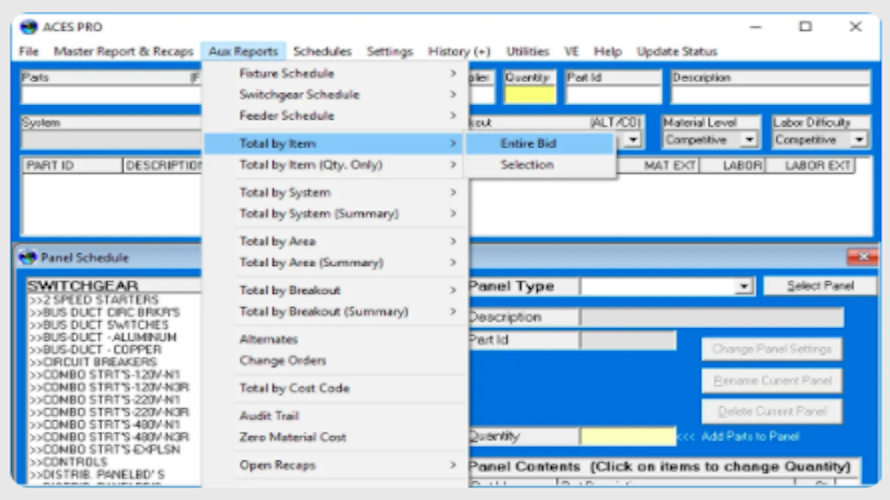The image size is (890, 500).
Task: Open Master Report & Recaps menu
Action: point(124,52)
